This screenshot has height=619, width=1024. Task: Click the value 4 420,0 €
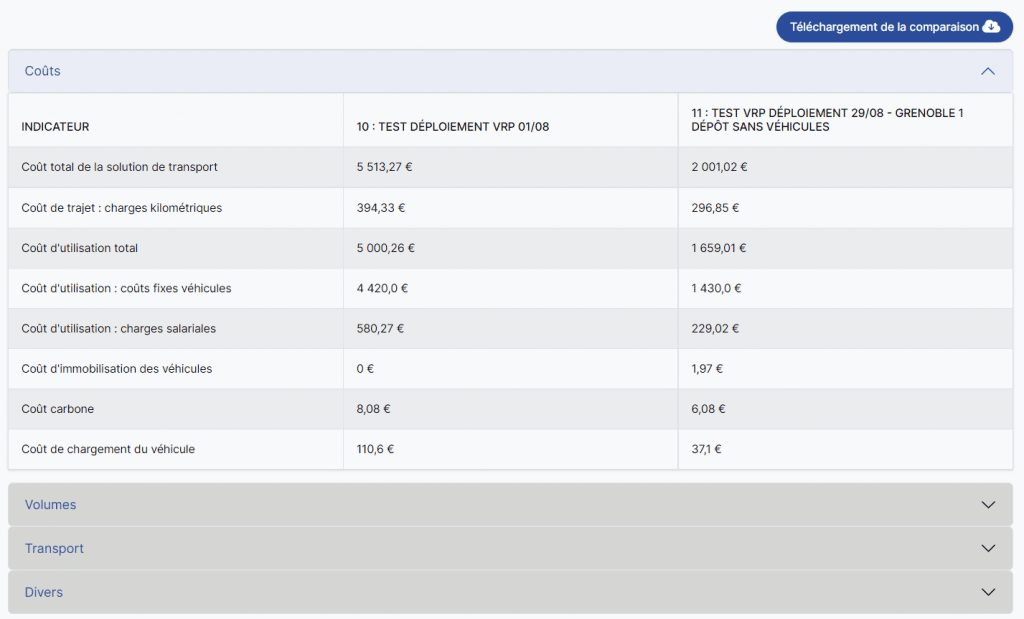[x=382, y=288]
